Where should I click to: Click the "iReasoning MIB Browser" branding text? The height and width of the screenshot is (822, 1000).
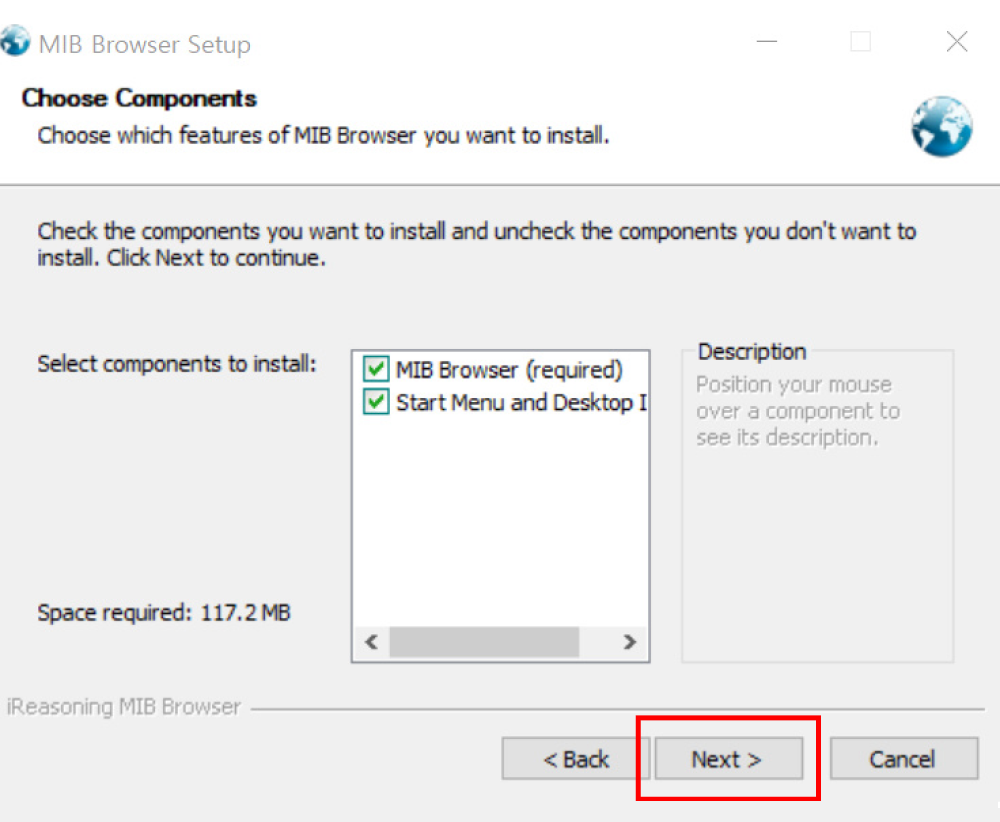pyautogui.click(x=124, y=707)
